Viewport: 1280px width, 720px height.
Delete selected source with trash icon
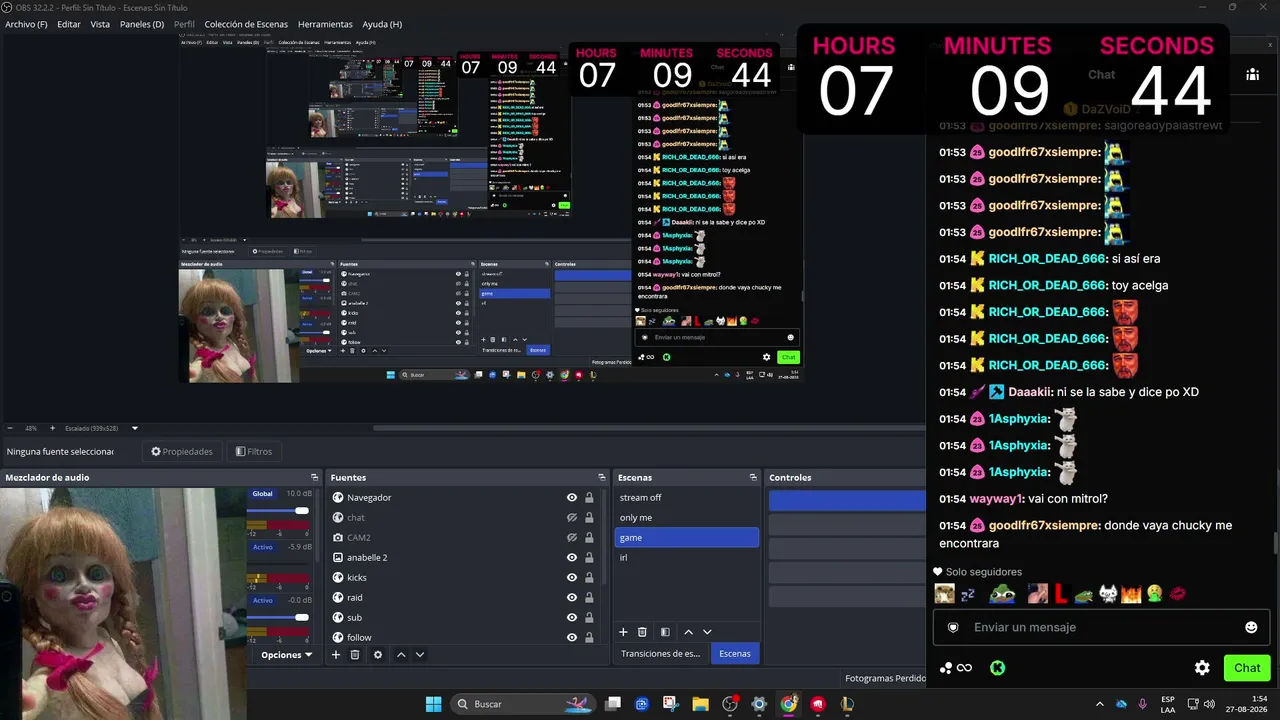point(354,655)
